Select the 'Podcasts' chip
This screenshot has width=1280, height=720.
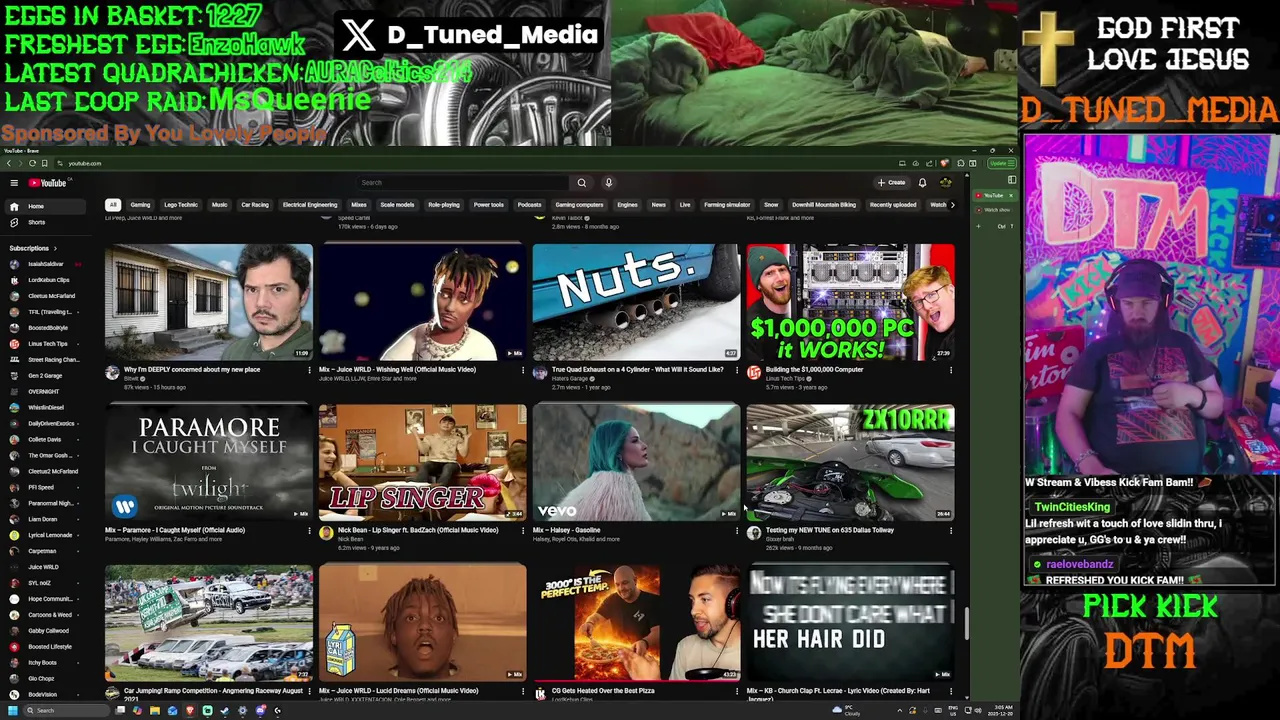[529, 205]
